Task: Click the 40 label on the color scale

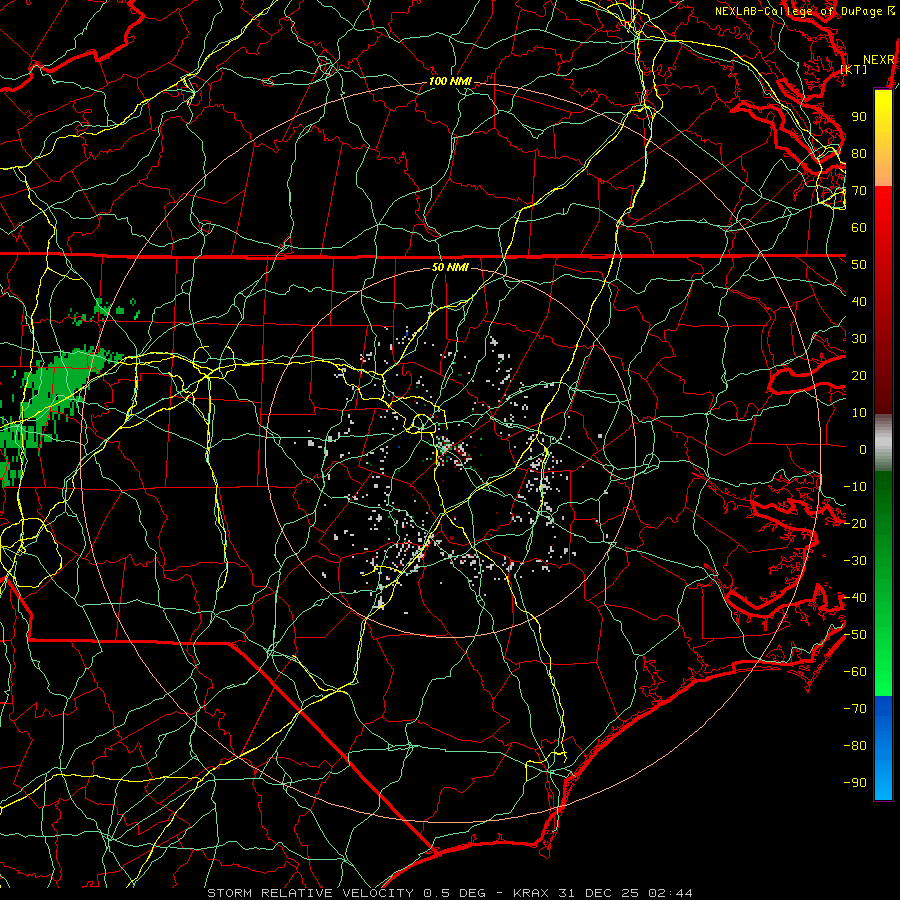Action: pos(859,301)
